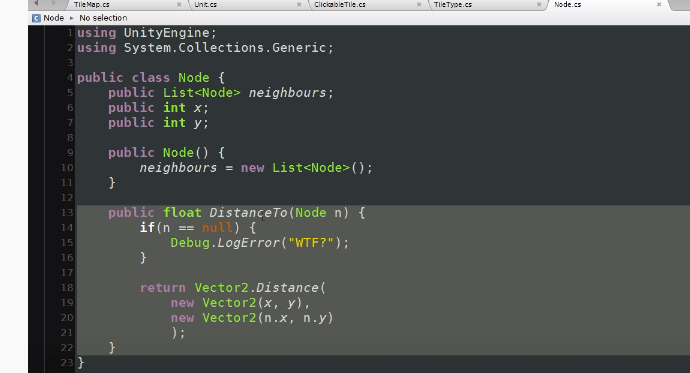Click the "WTF?" string literal
690x373 pixels.
311,243
